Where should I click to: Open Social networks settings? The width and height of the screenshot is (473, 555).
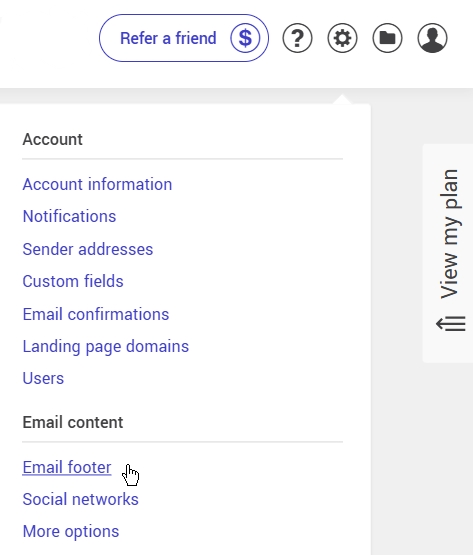(x=81, y=499)
